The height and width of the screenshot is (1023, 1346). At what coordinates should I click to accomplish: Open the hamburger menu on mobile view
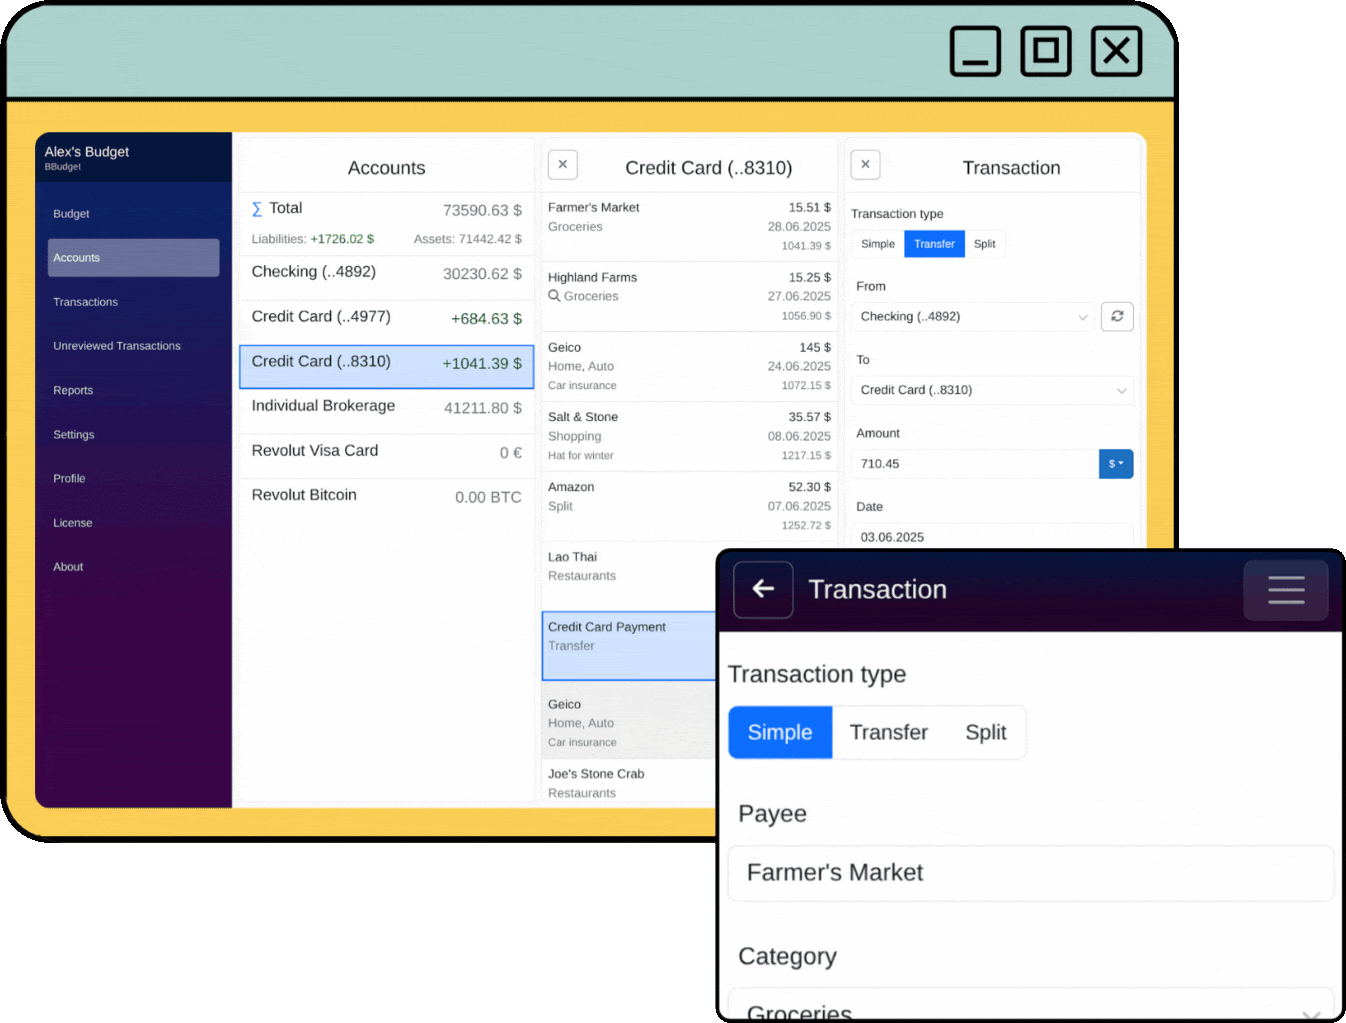coord(1285,590)
